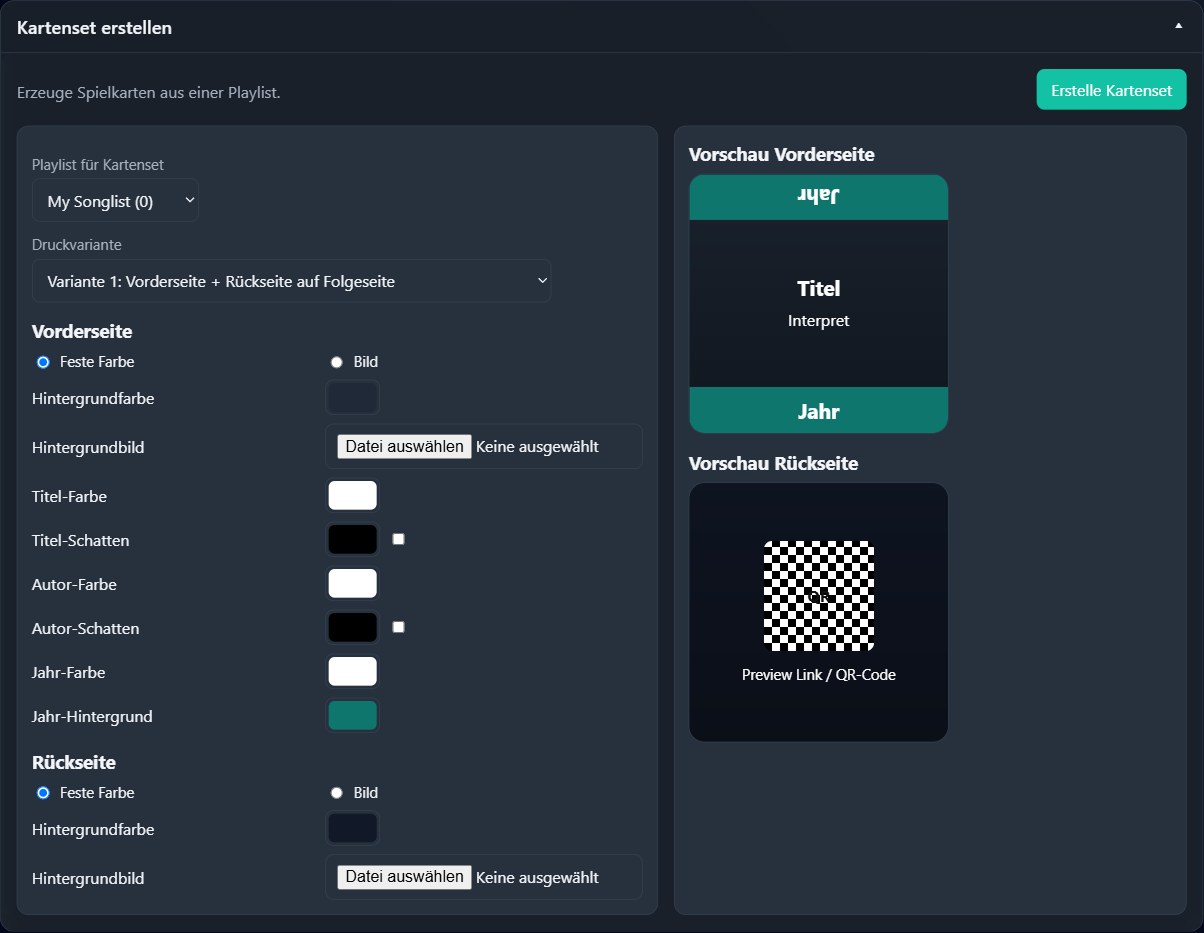The image size is (1204, 933).
Task: Click the Druckvariante label
Action: [x=78, y=244]
